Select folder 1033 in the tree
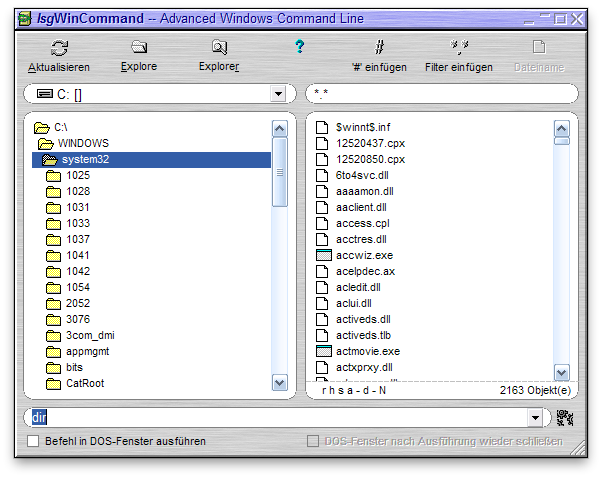The width and height of the screenshot is (602, 478). tap(78, 223)
